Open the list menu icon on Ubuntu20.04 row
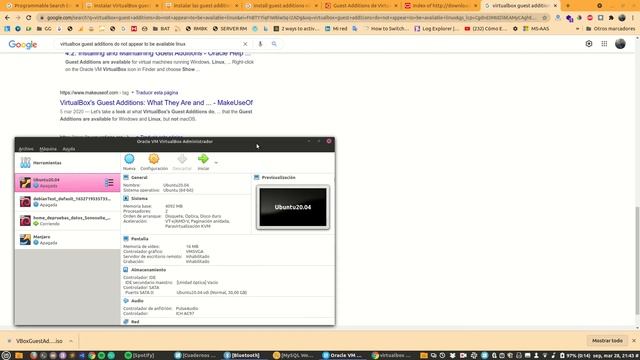Viewport: 640px width, 360px height. coord(109,182)
